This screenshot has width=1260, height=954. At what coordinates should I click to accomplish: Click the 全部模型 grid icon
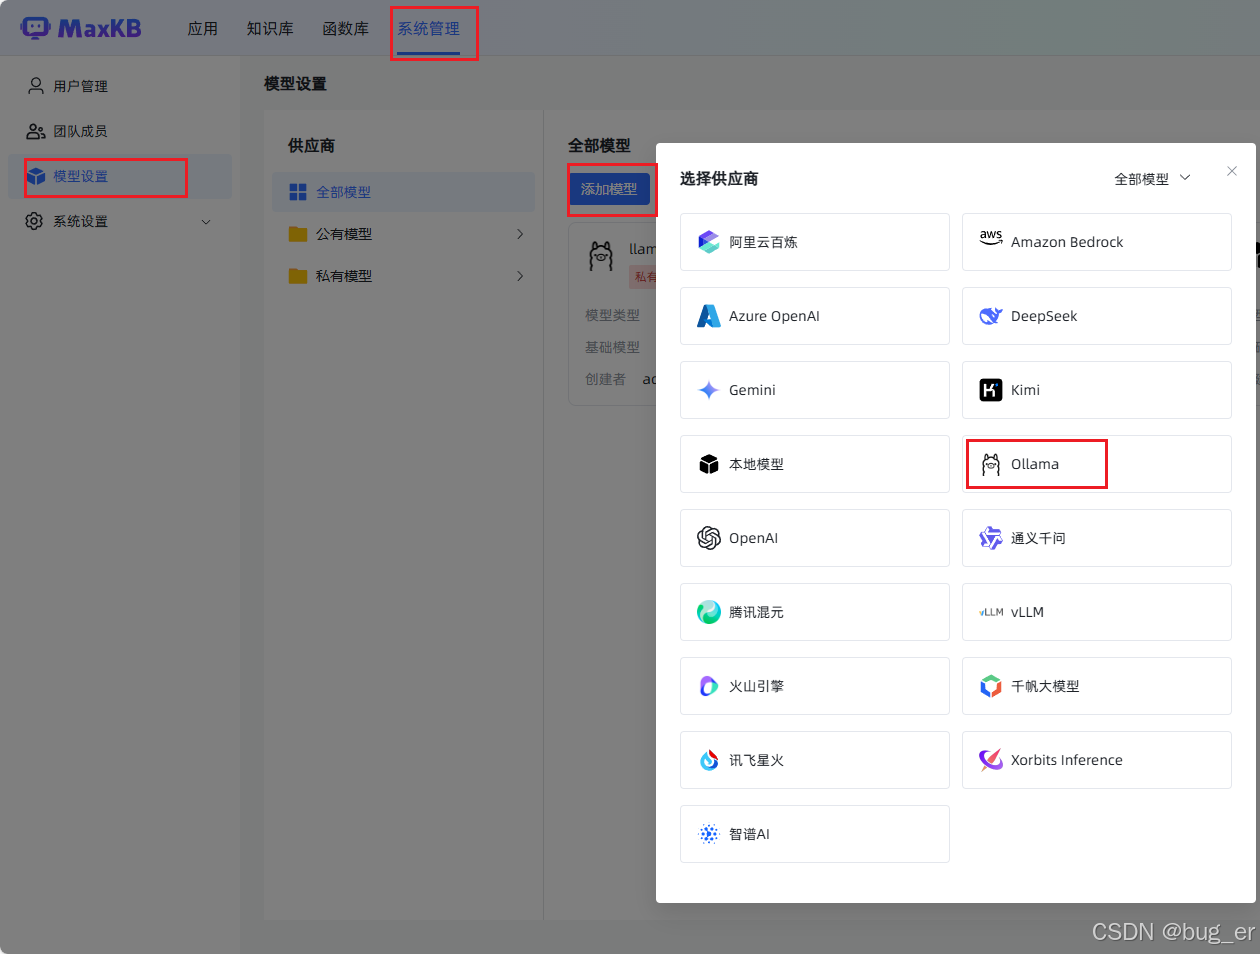pyautogui.click(x=298, y=192)
